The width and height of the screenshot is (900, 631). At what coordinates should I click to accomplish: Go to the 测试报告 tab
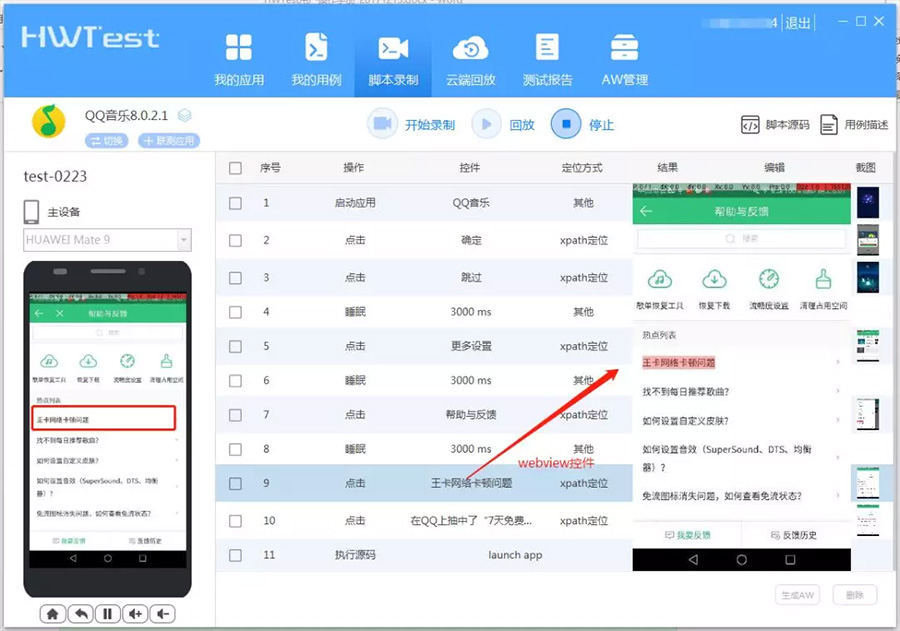coord(548,60)
